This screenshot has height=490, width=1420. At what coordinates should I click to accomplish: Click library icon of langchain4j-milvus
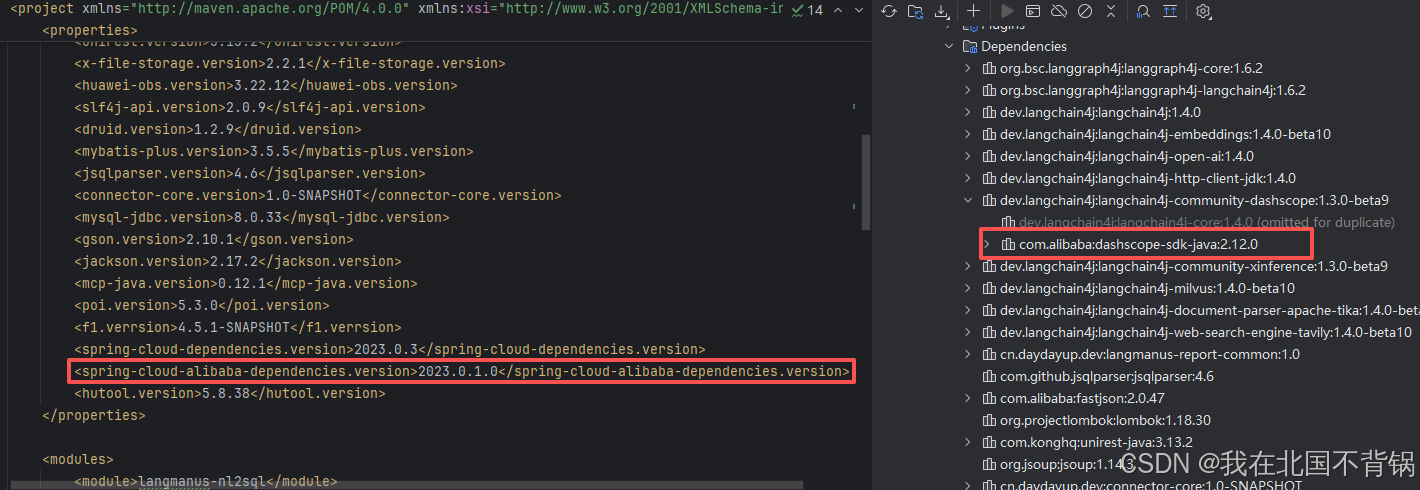pos(989,288)
